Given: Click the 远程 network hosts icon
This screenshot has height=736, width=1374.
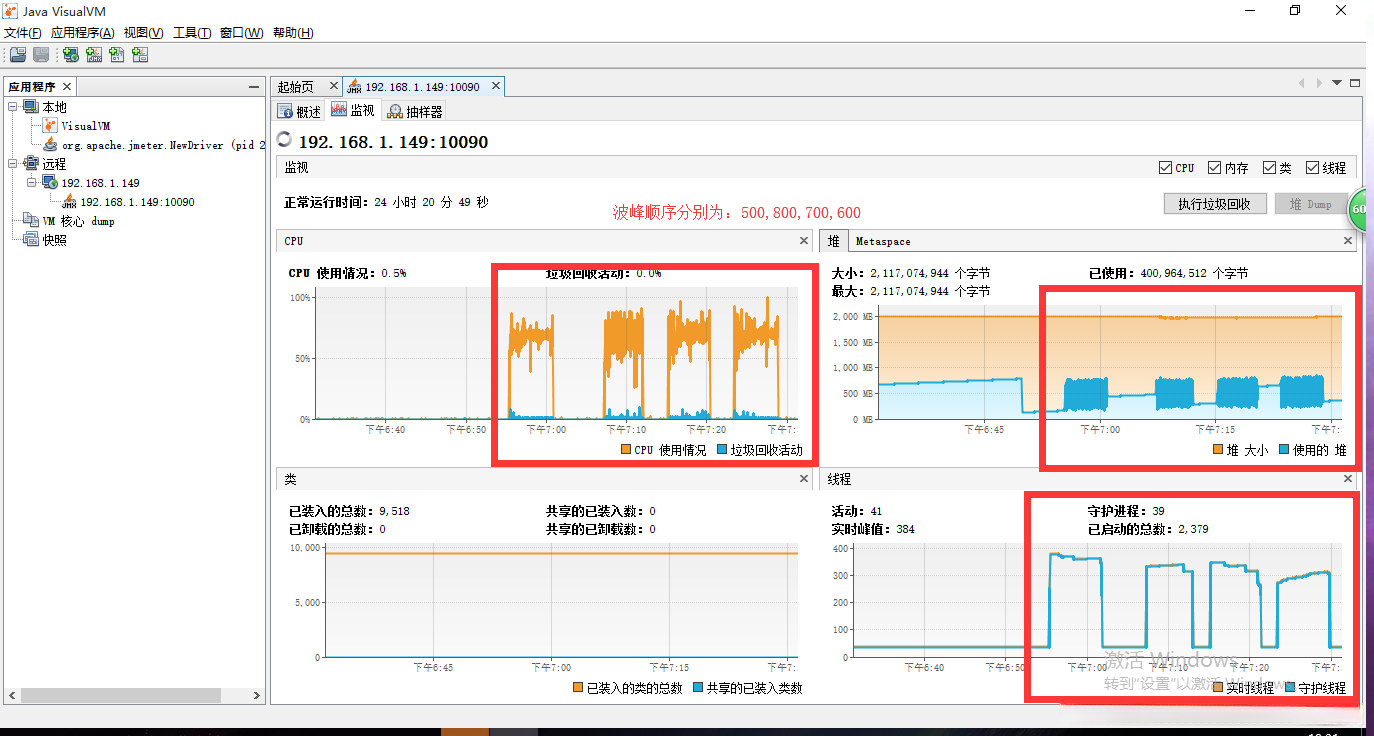Looking at the screenshot, I should (31, 164).
